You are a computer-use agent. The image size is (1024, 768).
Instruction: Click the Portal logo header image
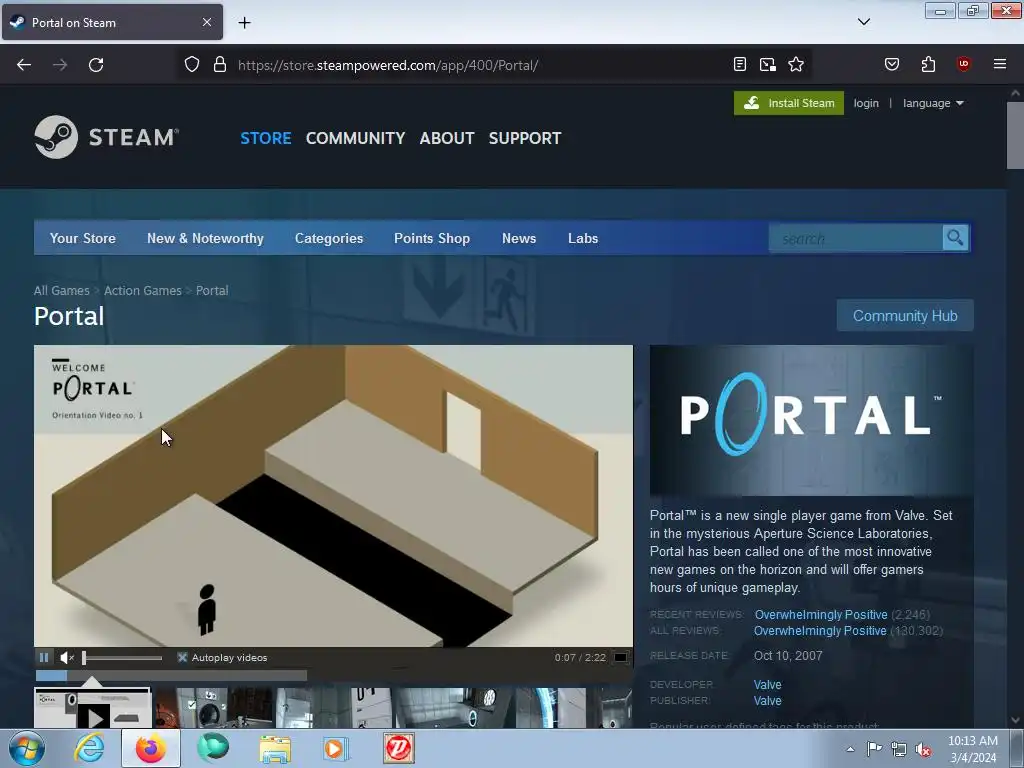811,420
